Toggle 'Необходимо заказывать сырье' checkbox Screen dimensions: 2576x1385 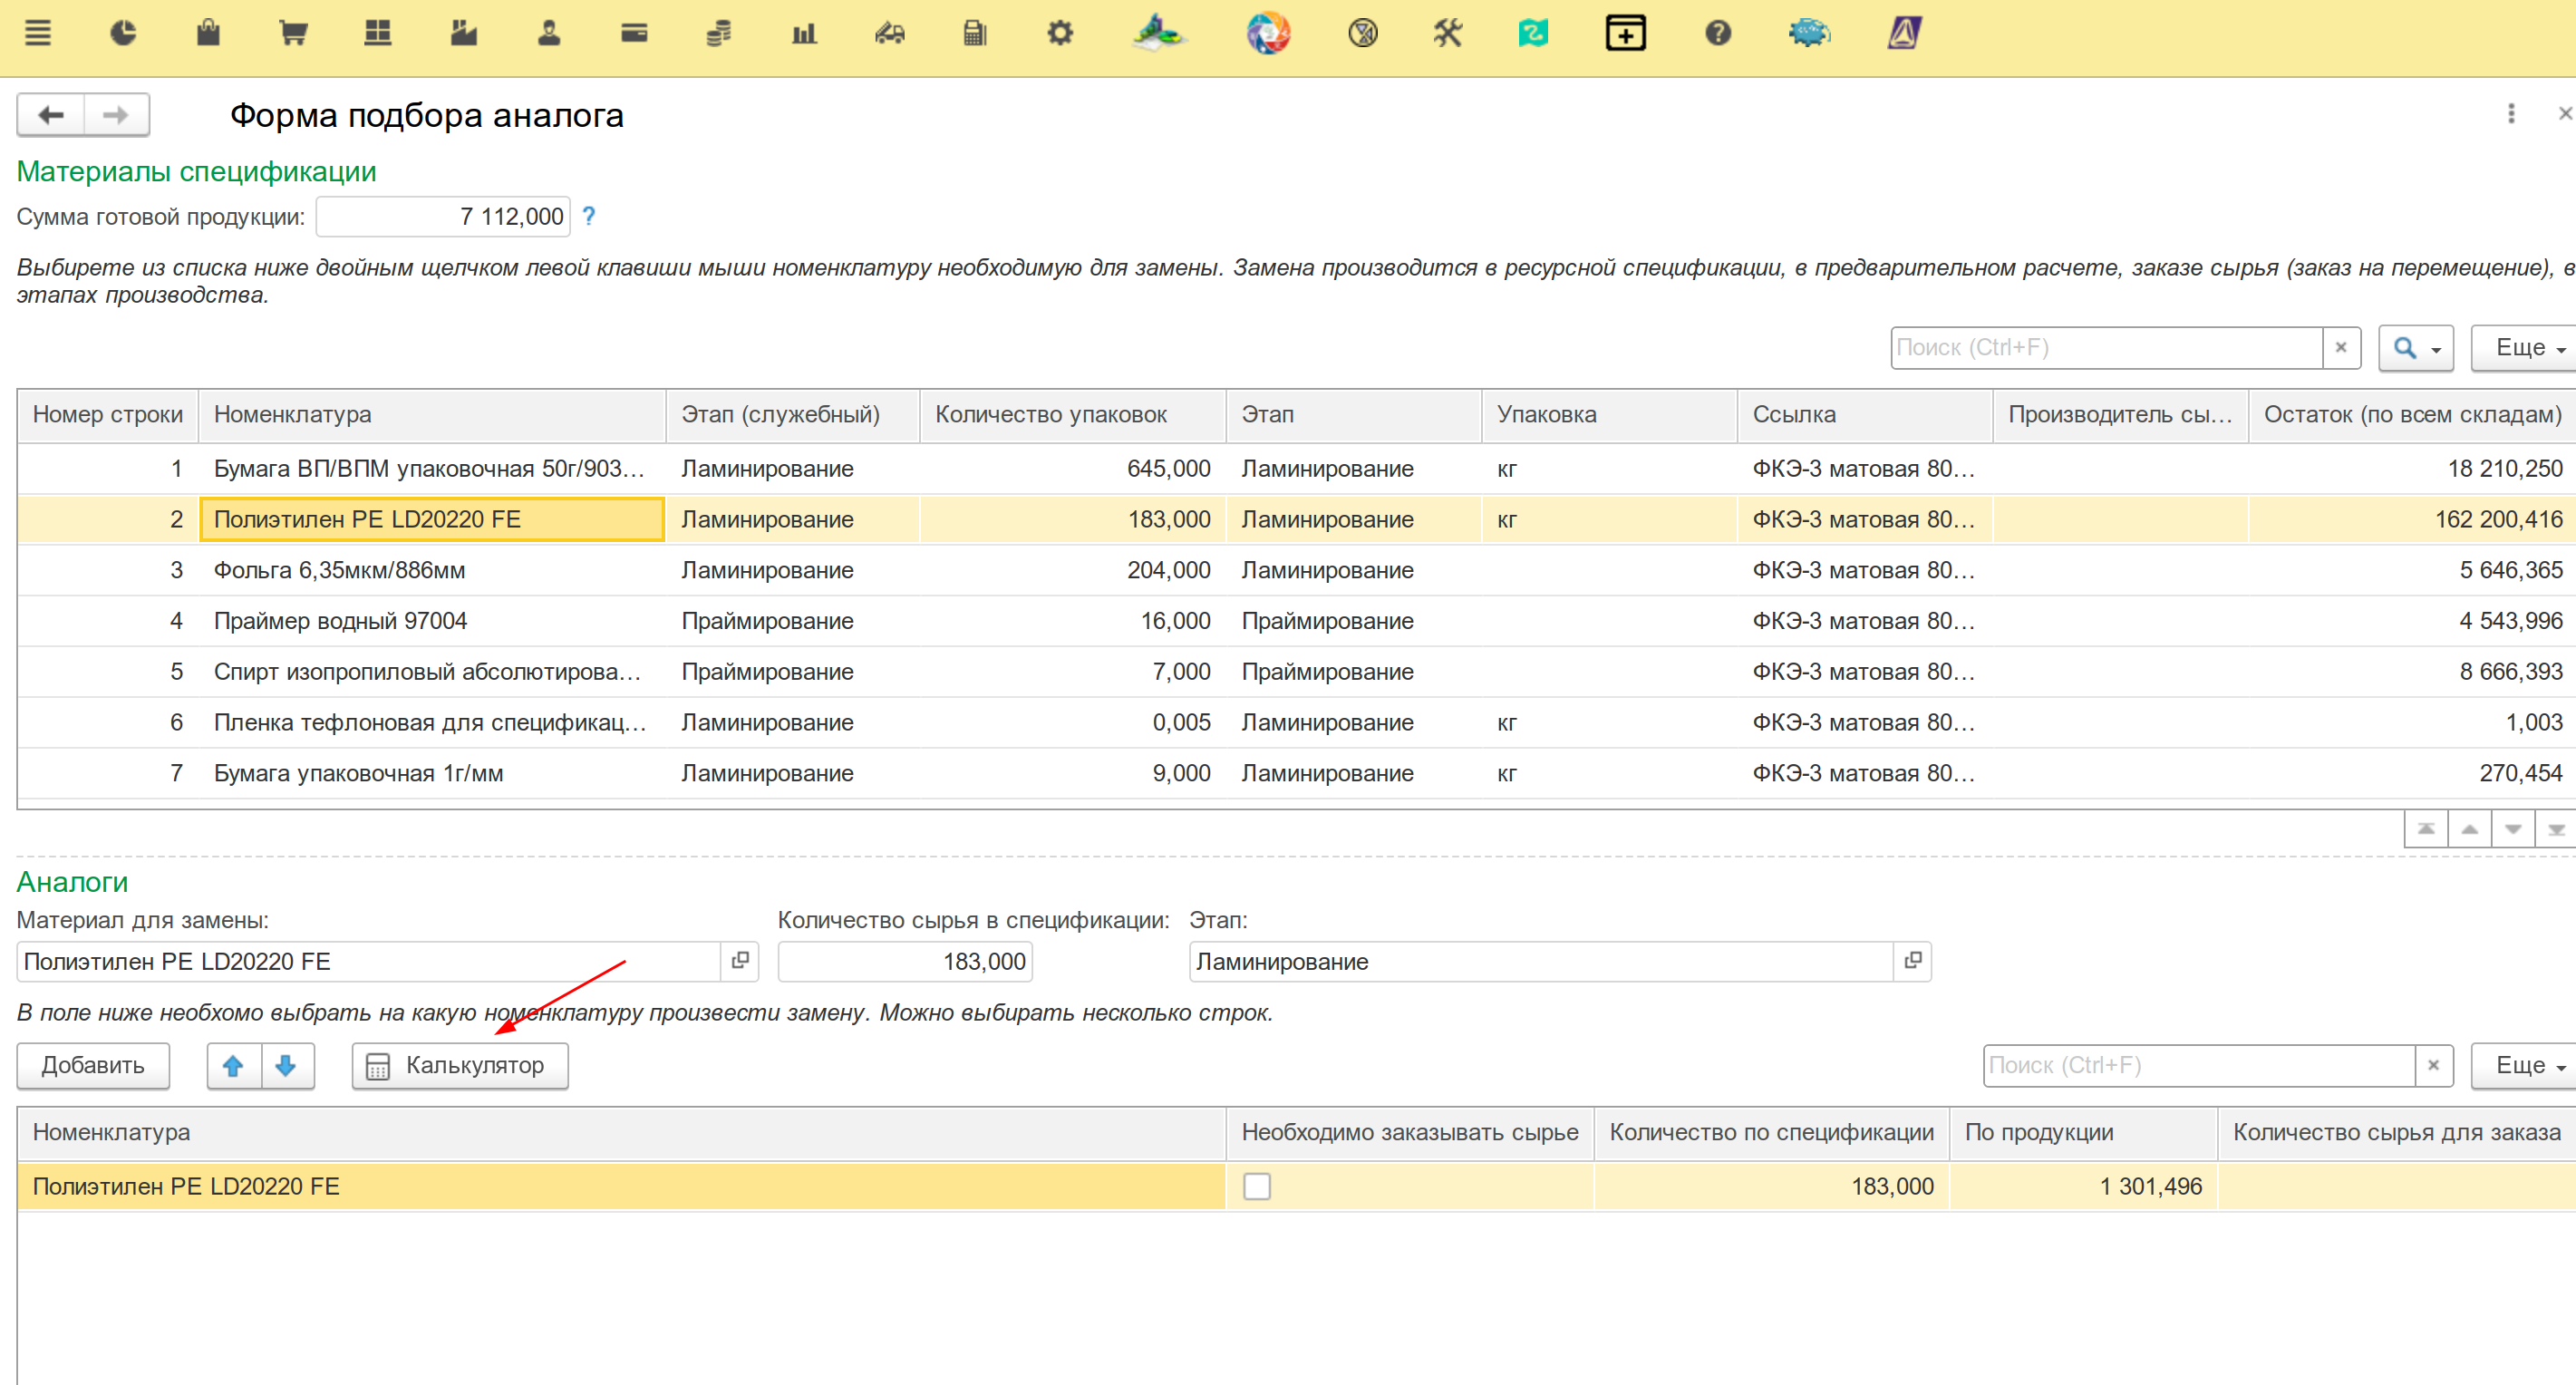[1256, 1186]
